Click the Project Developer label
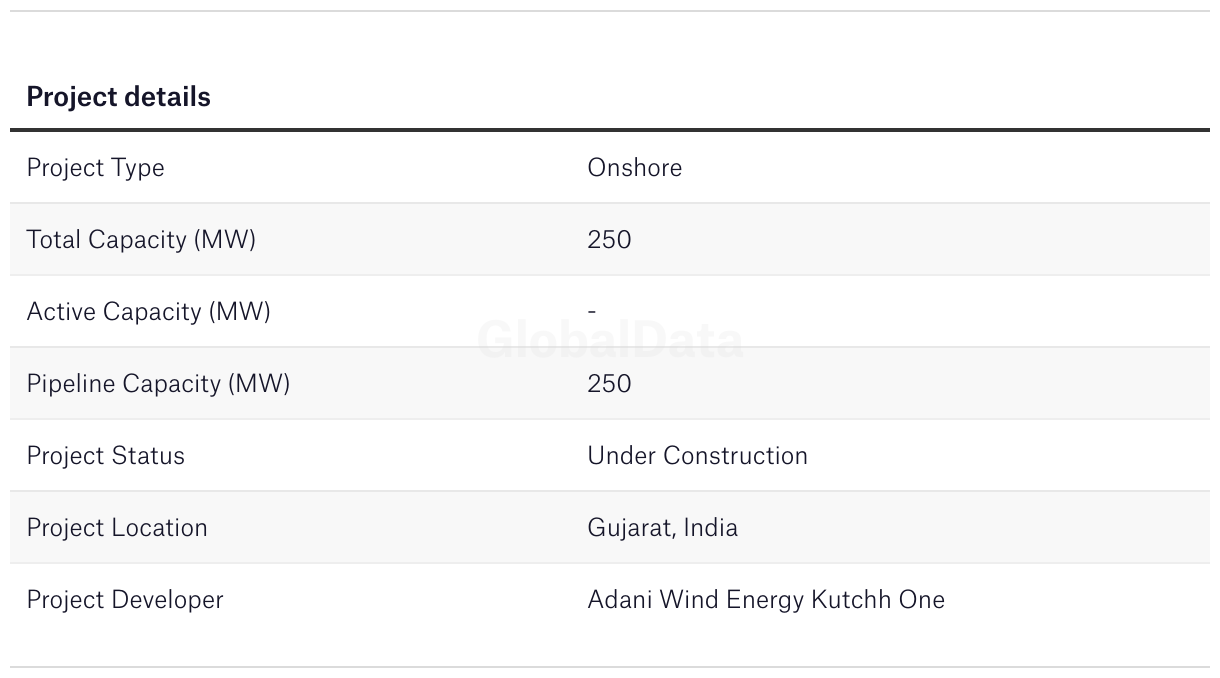The width and height of the screenshot is (1220, 678). [x=125, y=600]
